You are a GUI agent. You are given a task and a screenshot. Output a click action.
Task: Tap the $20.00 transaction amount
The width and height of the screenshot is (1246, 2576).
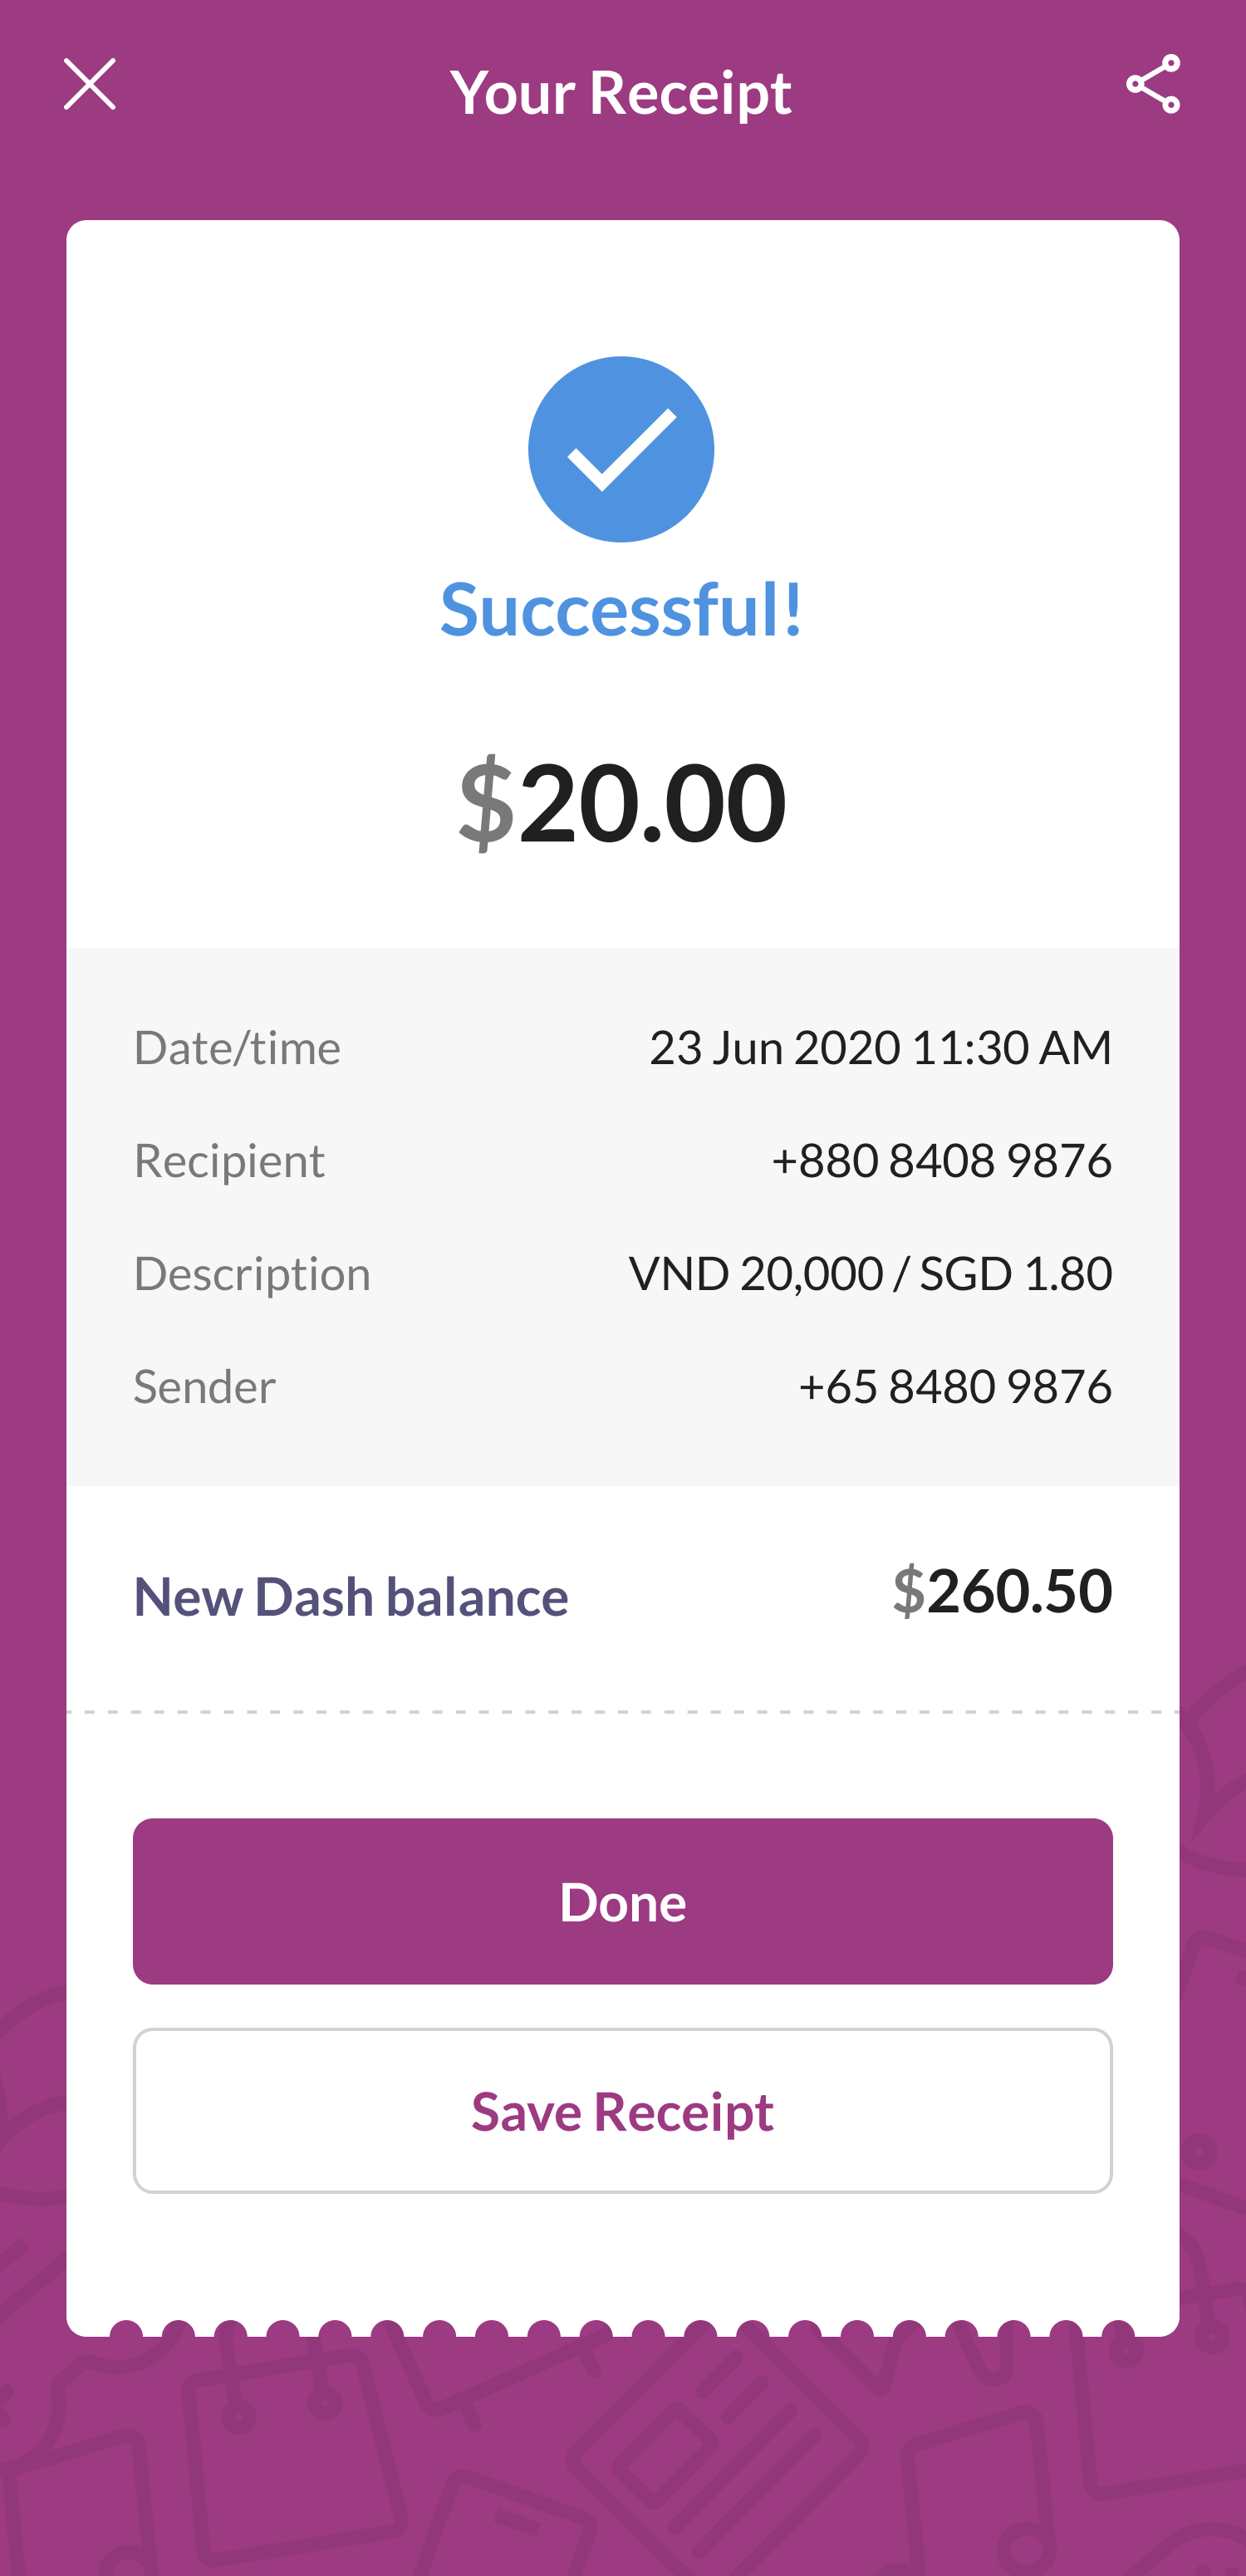click(x=622, y=802)
